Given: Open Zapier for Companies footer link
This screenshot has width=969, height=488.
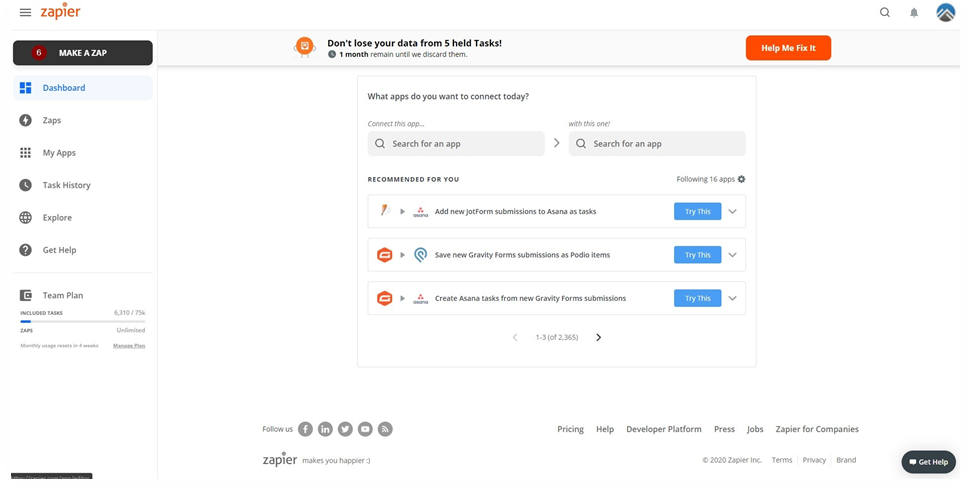Looking at the screenshot, I should (x=817, y=429).
